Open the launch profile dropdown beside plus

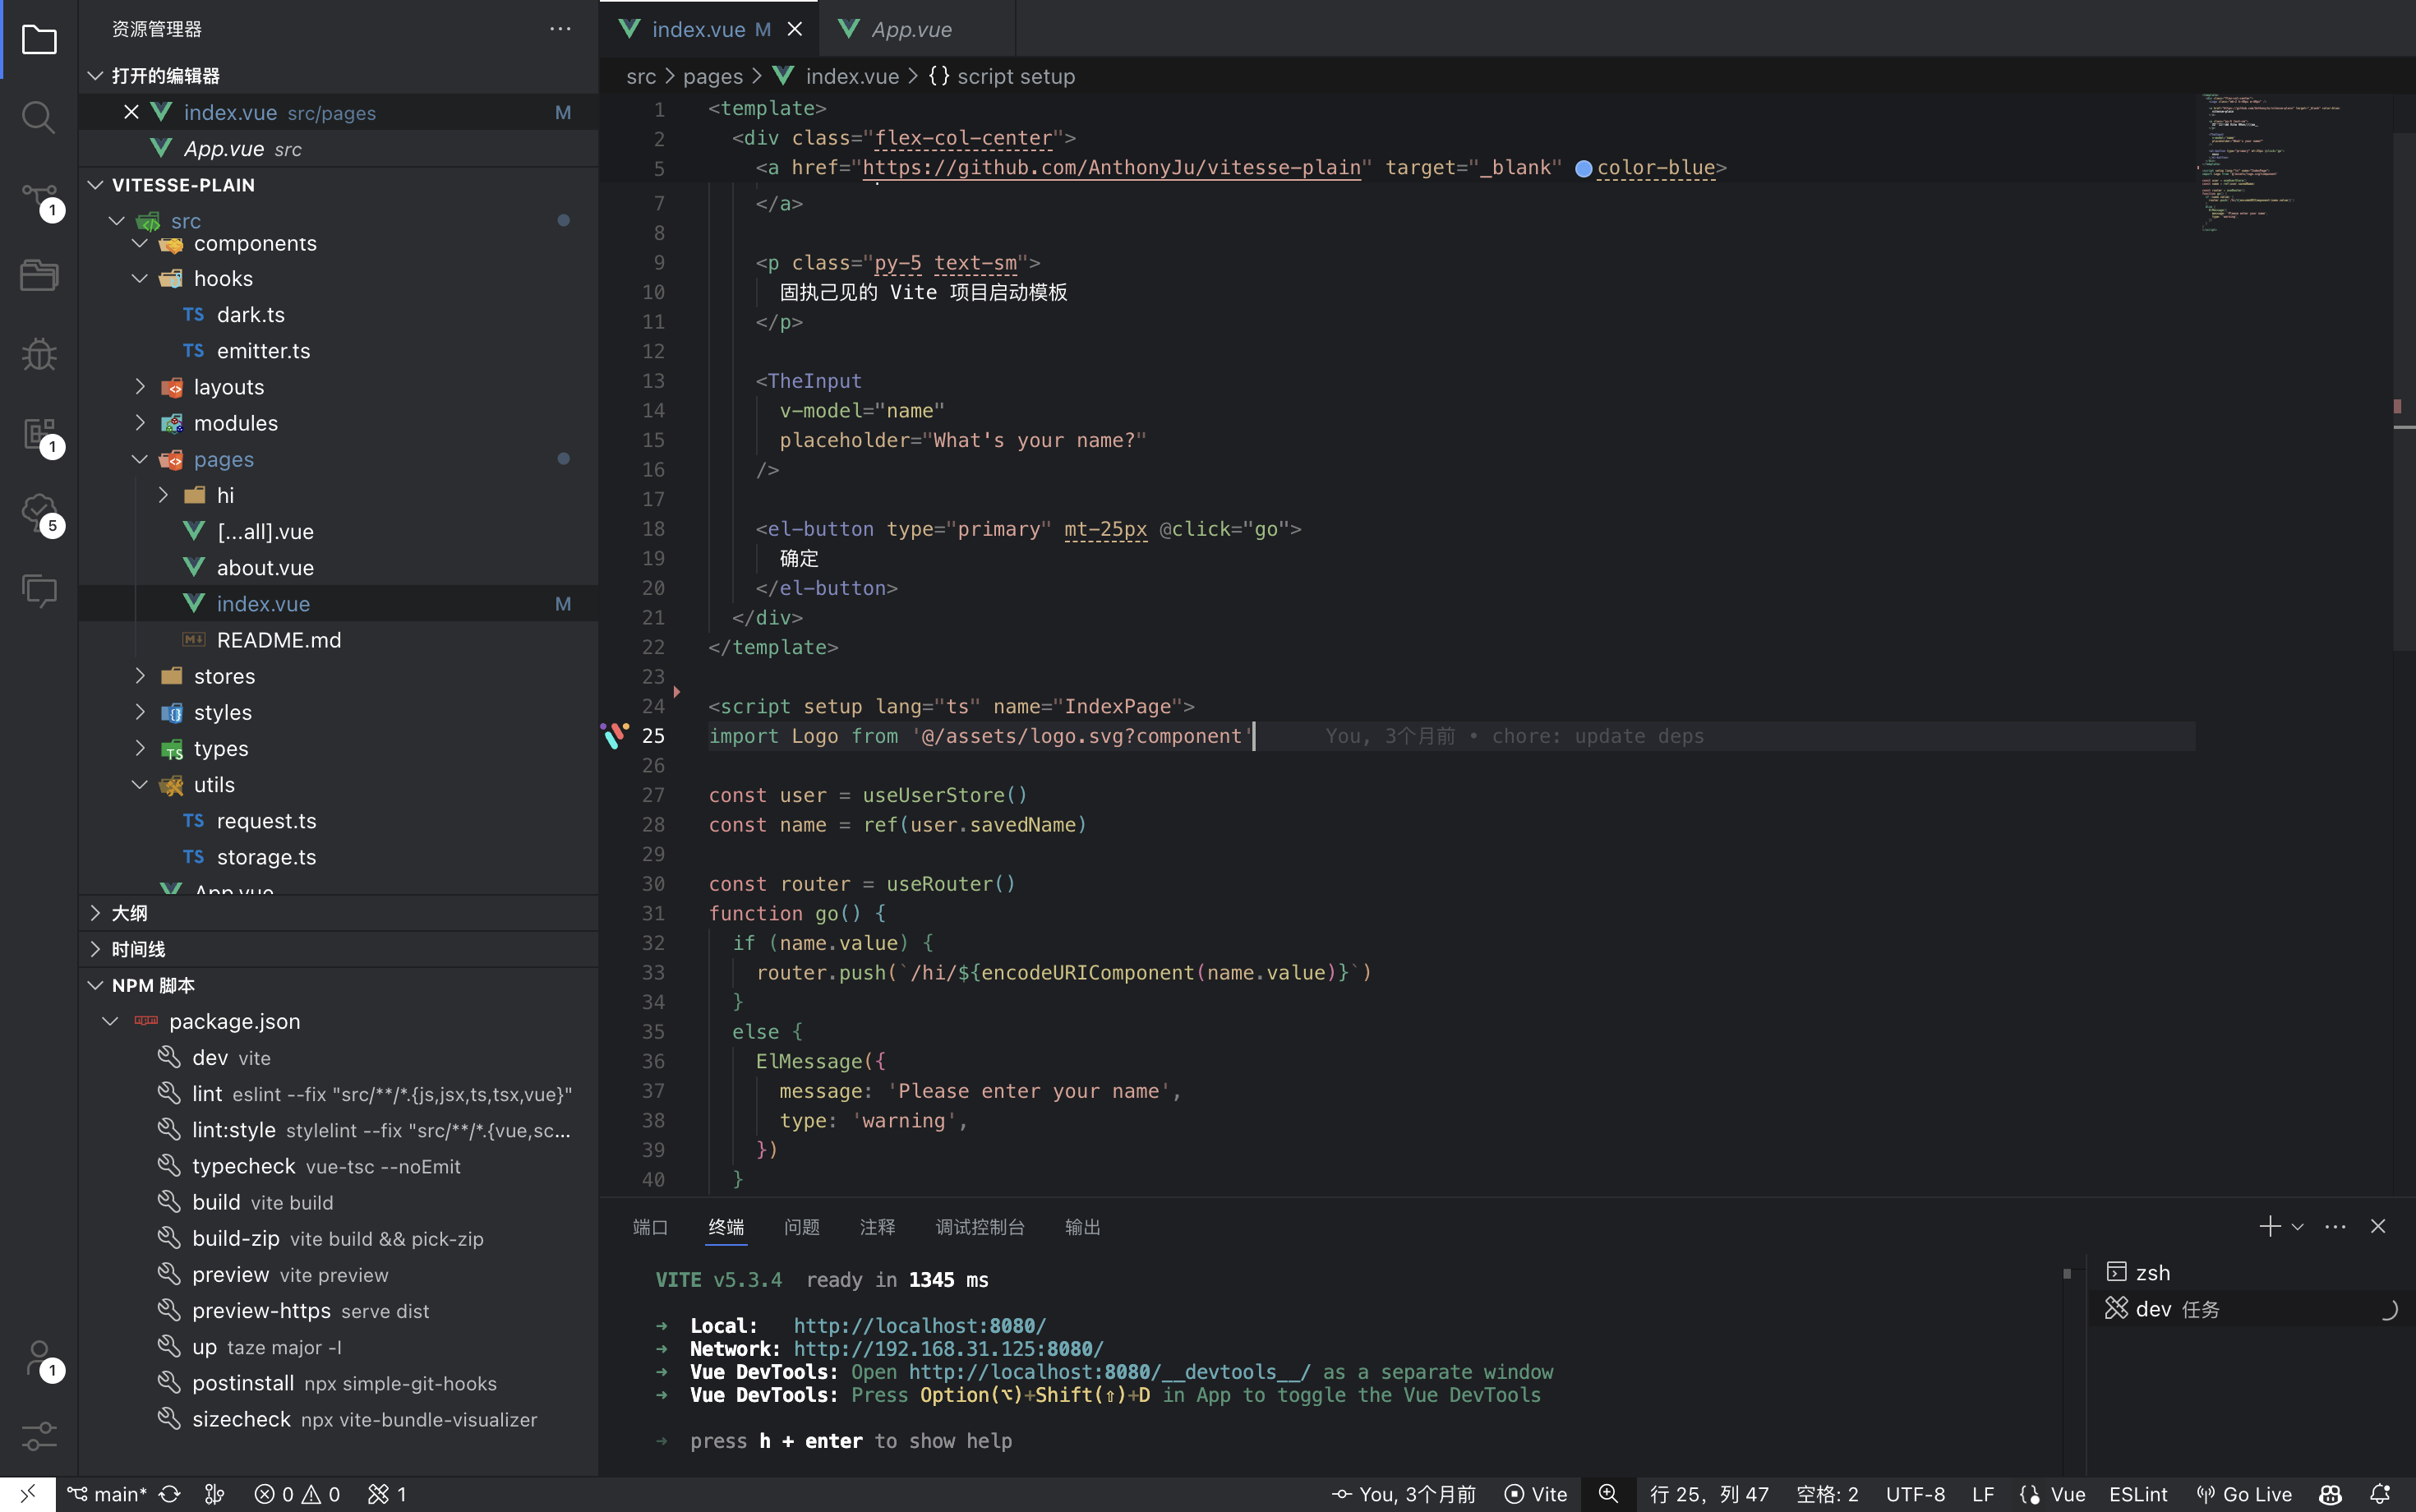(2298, 1226)
